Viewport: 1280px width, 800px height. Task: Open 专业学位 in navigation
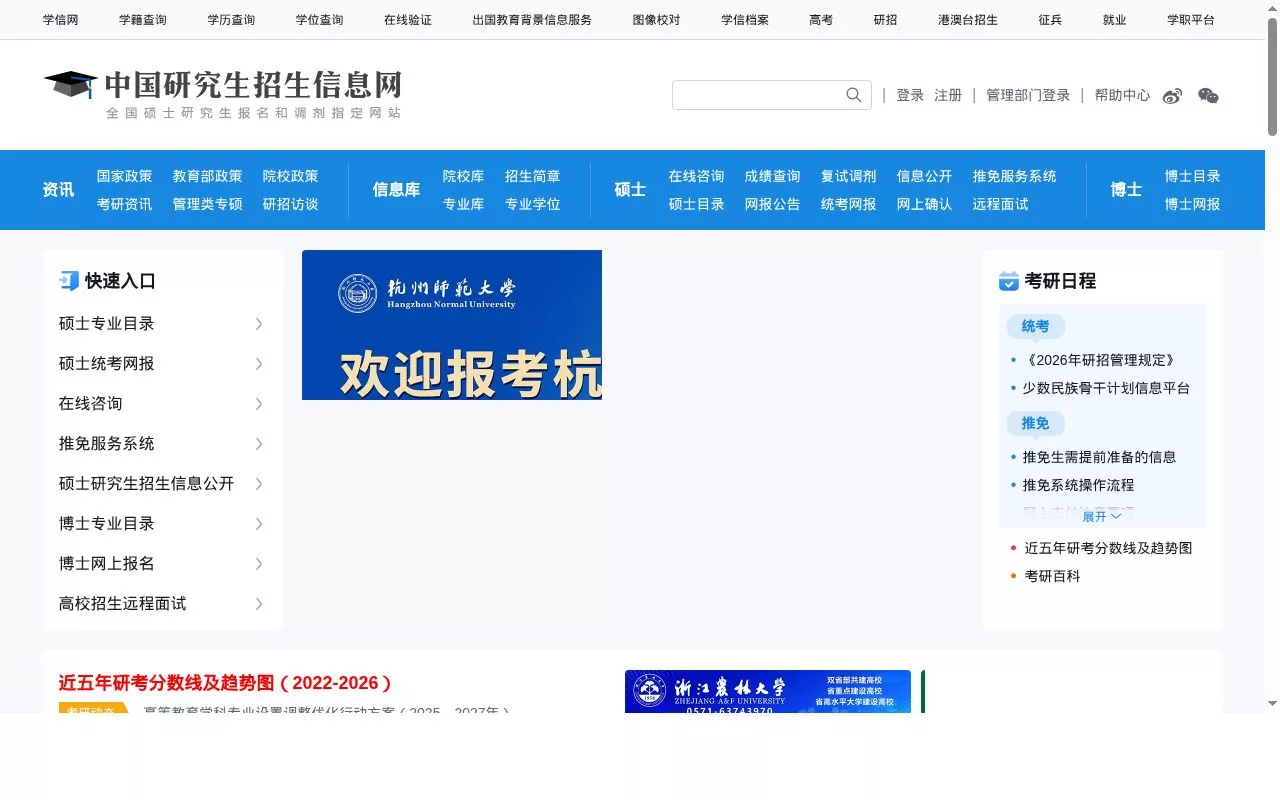tap(533, 204)
